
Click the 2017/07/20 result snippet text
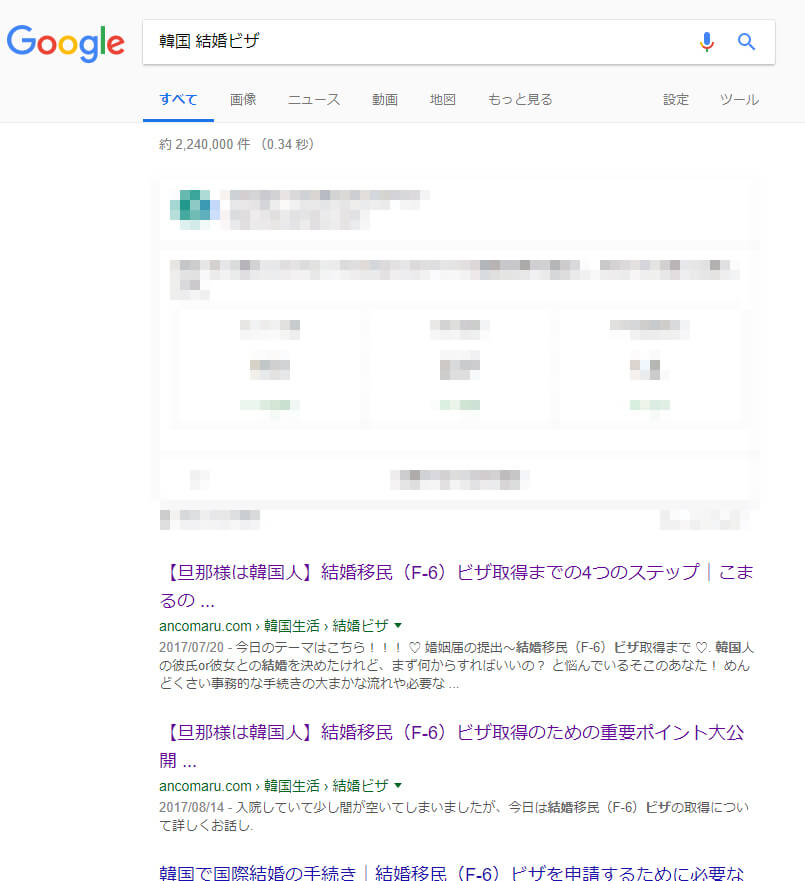point(456,665)
